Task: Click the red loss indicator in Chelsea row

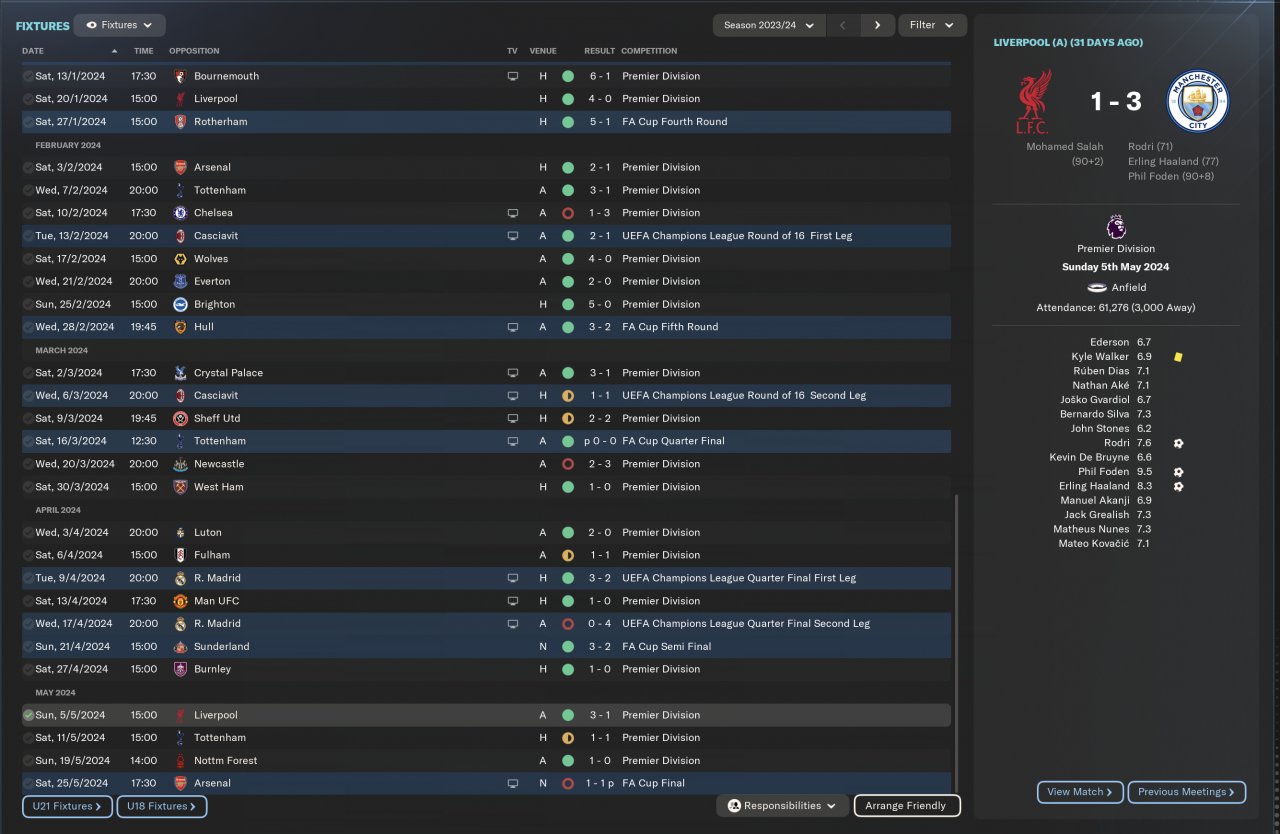Action: point(568,213)
